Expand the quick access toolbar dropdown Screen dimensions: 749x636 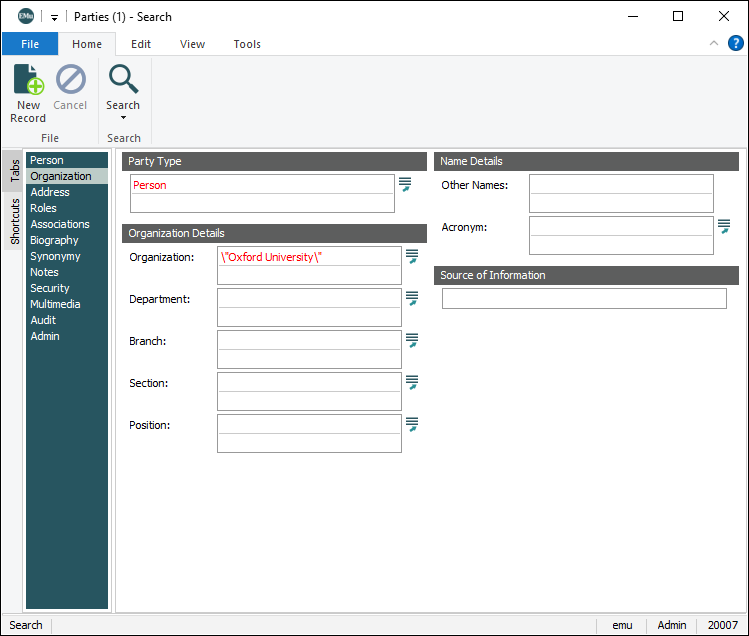pos(54,17)
